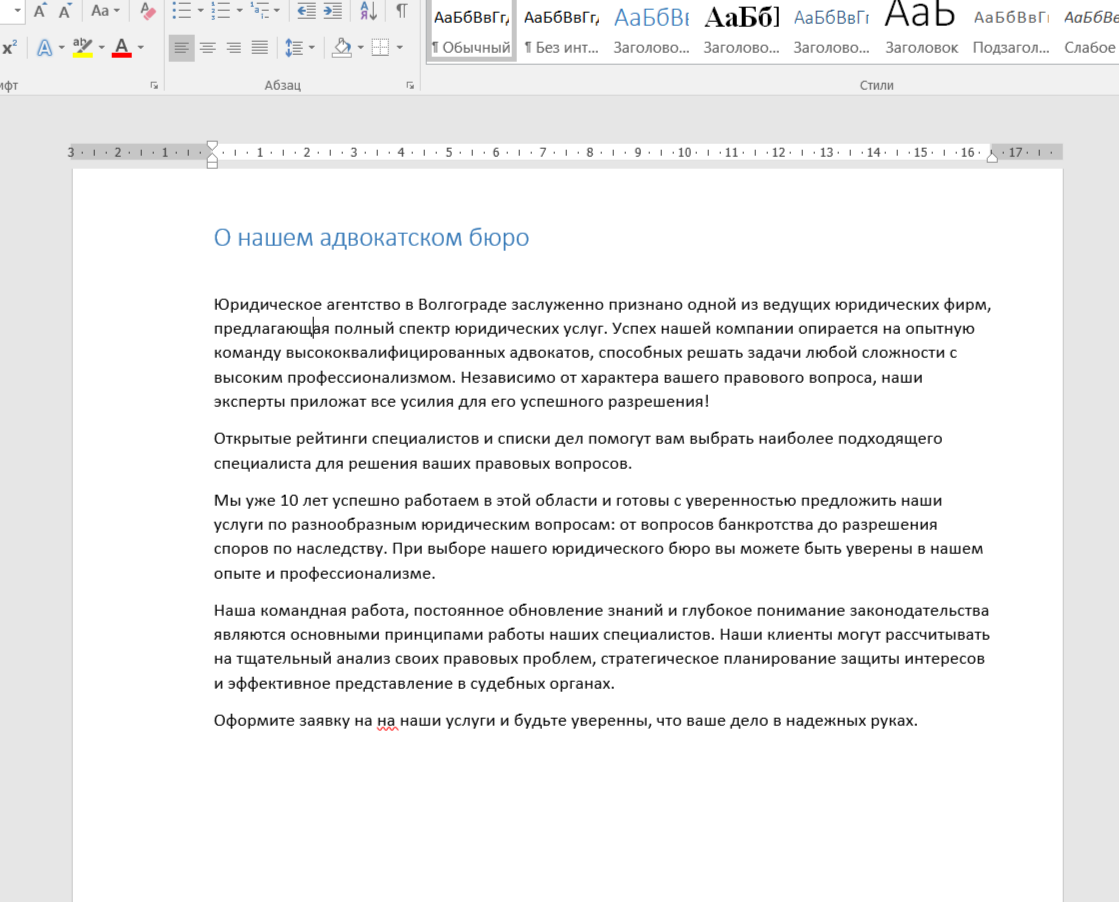Apply the Заголовок title style
This screenshot has width=1119, height=902.
tap(921, 30)
